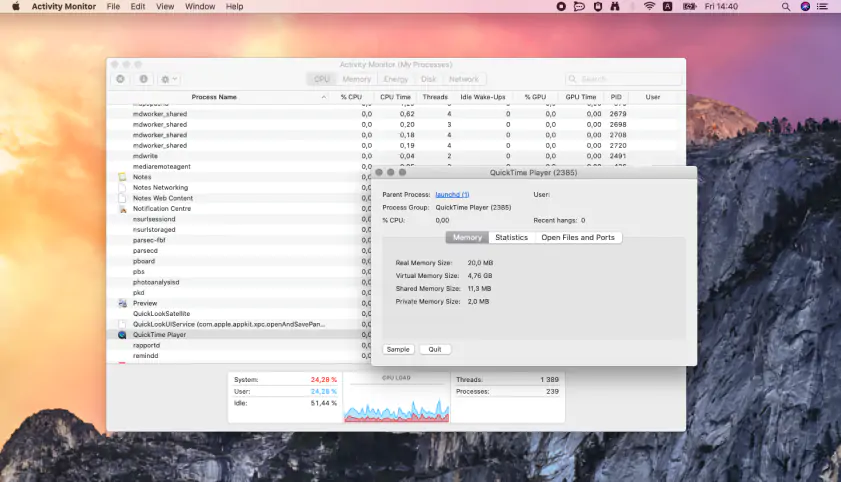Click the process search field

pos(623,79)
